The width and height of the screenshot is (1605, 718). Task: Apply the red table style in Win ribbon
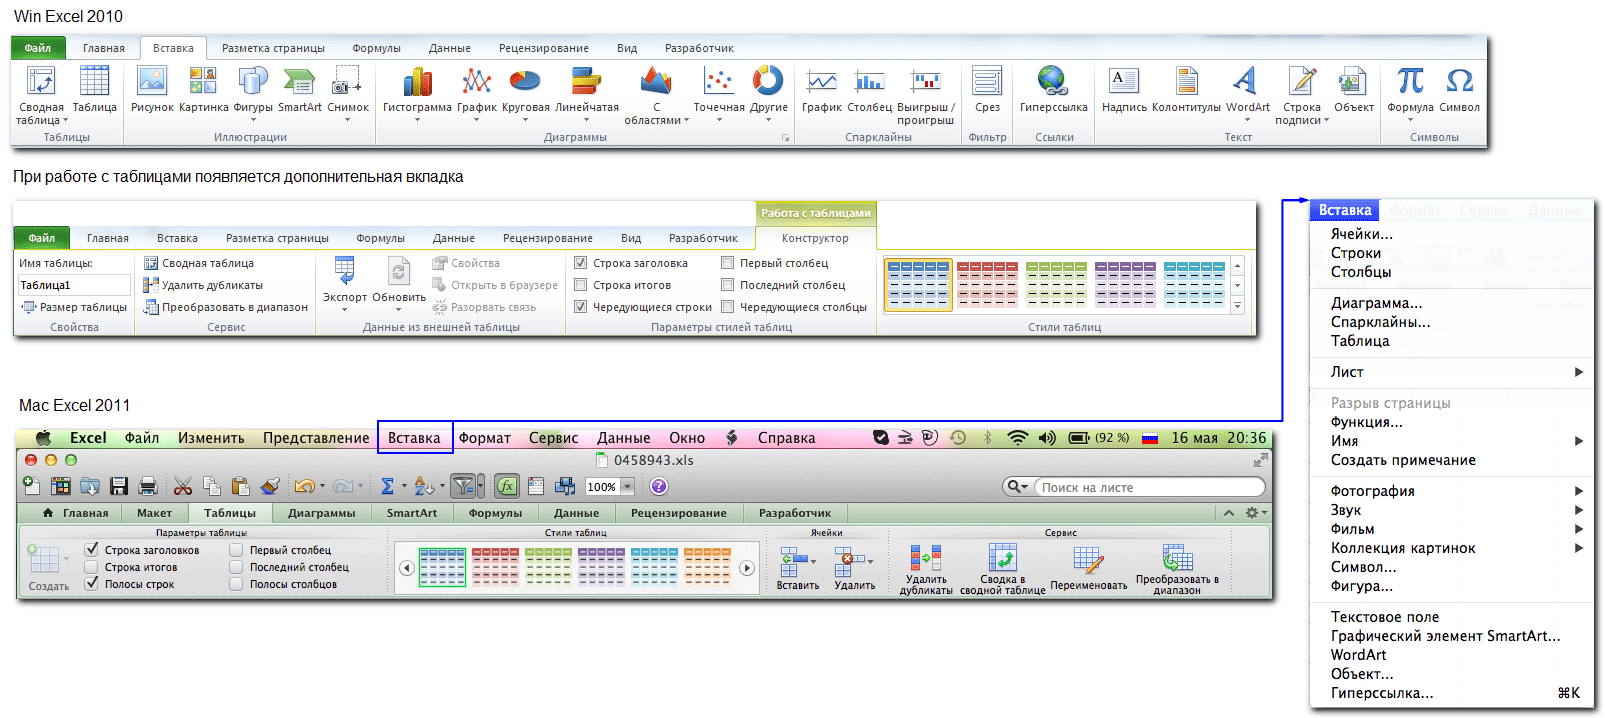point(987,284)
